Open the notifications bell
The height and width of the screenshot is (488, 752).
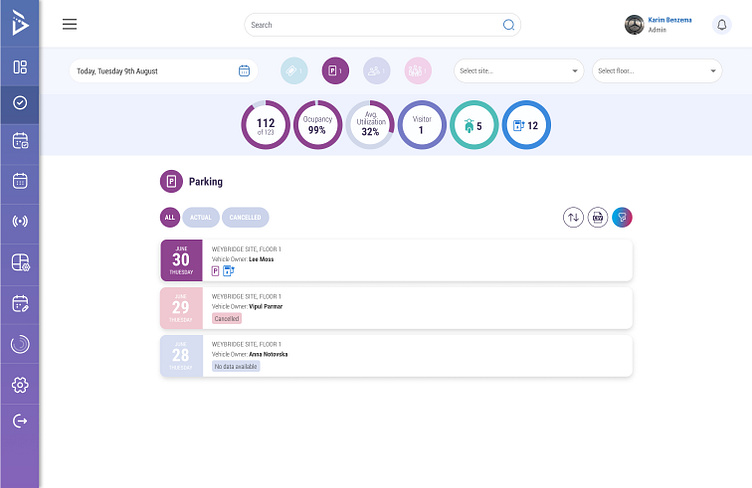coord(721,25)
